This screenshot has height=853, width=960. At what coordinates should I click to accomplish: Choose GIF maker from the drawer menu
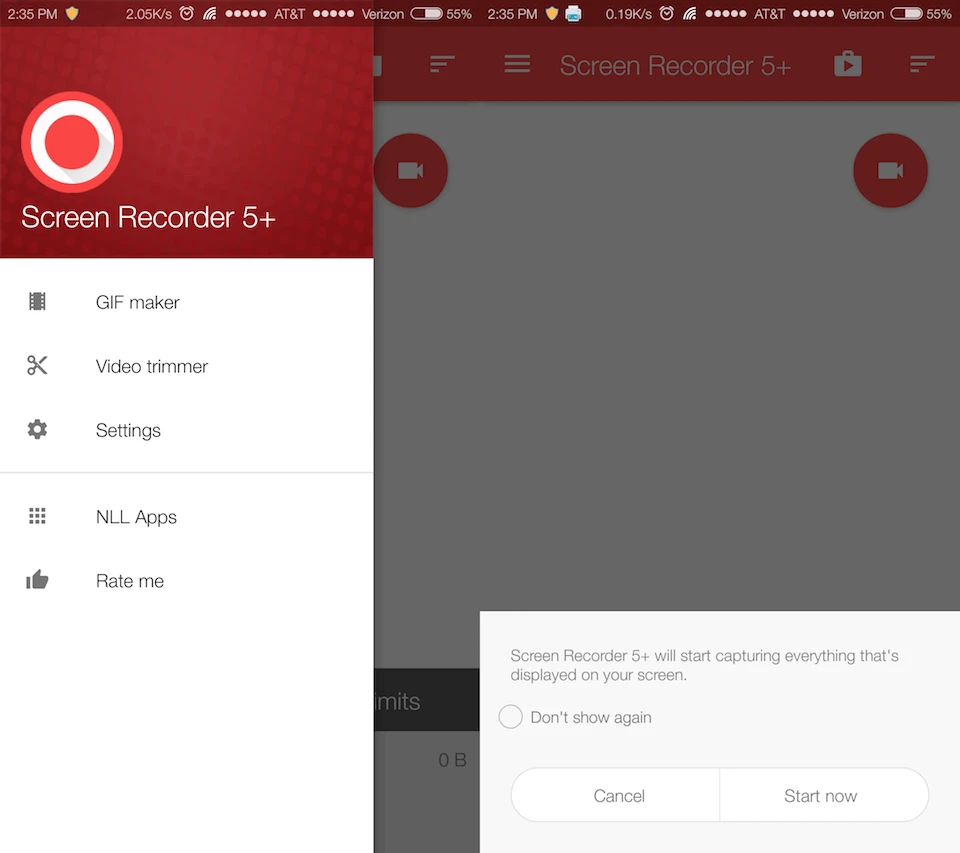[x=137, y=301]
